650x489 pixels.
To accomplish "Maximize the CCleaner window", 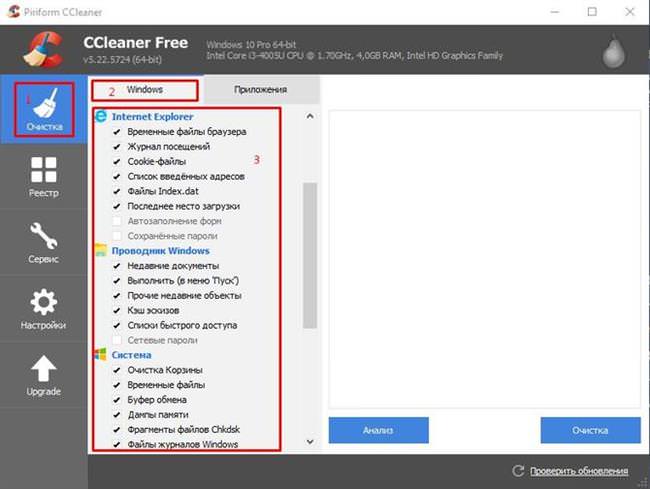I will pyautogui.click(x=592, y=12).
